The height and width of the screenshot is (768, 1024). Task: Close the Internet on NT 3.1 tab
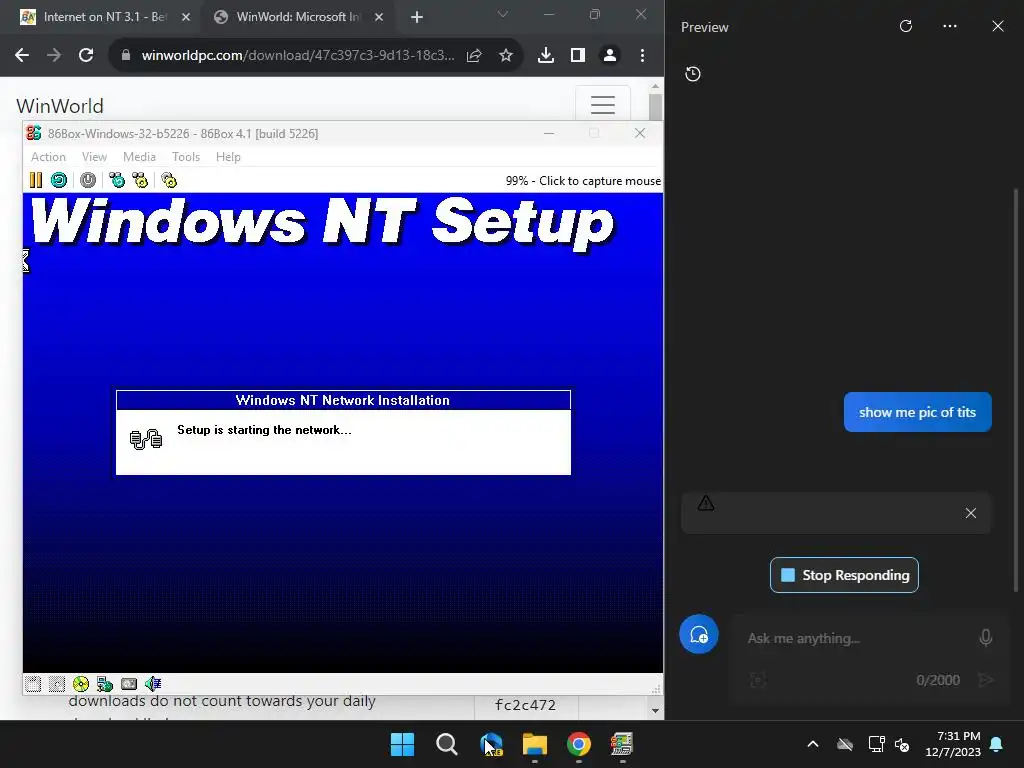[186, 17]
